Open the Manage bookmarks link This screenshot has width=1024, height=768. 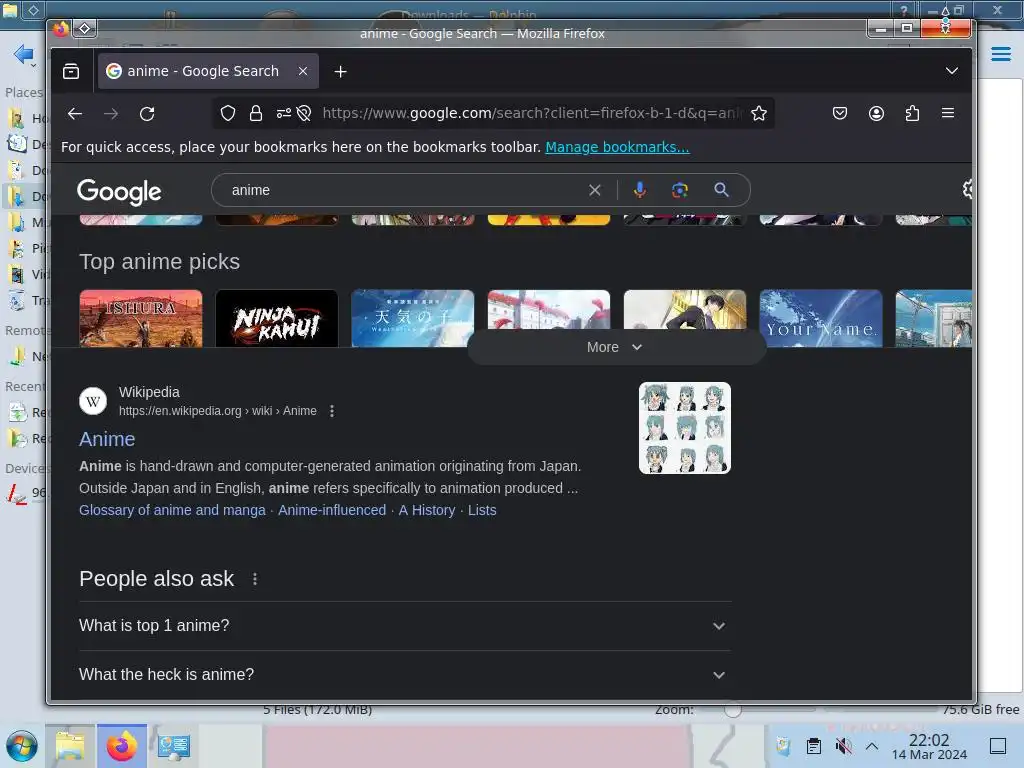point(617,147)
